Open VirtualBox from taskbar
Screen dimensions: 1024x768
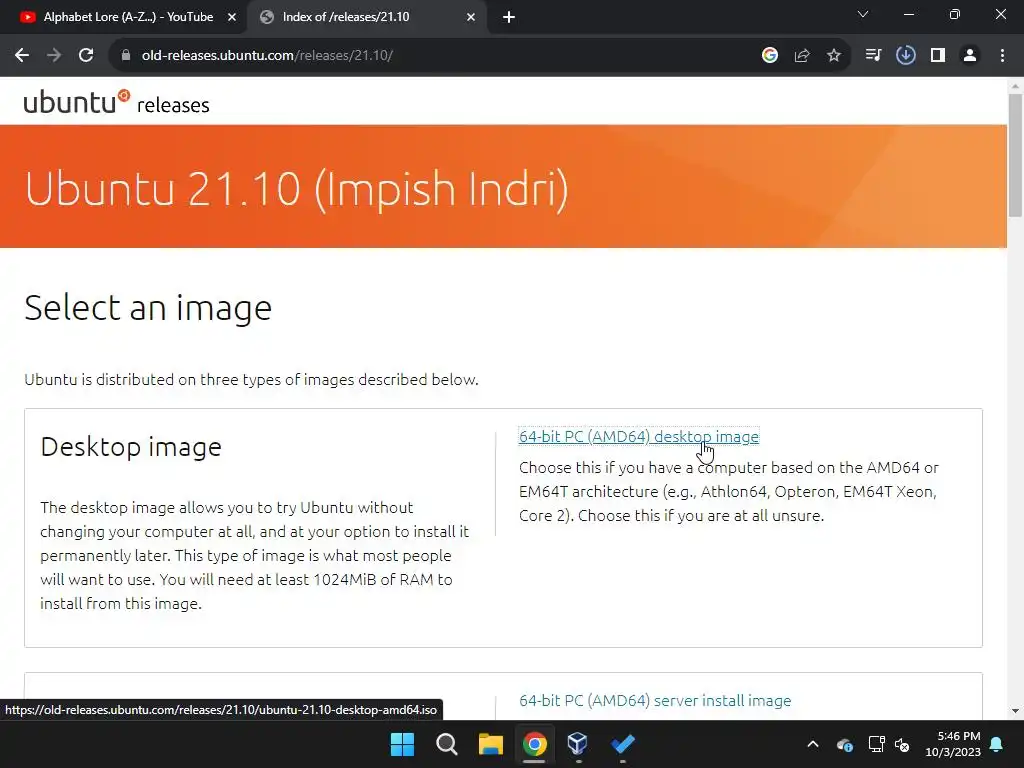(578, 744)
